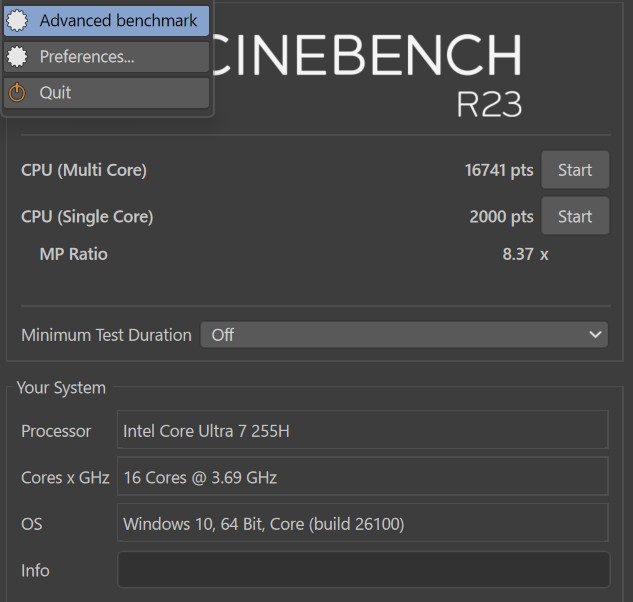Click the OS label
633x602 pixels.
[x=31, y=524]
